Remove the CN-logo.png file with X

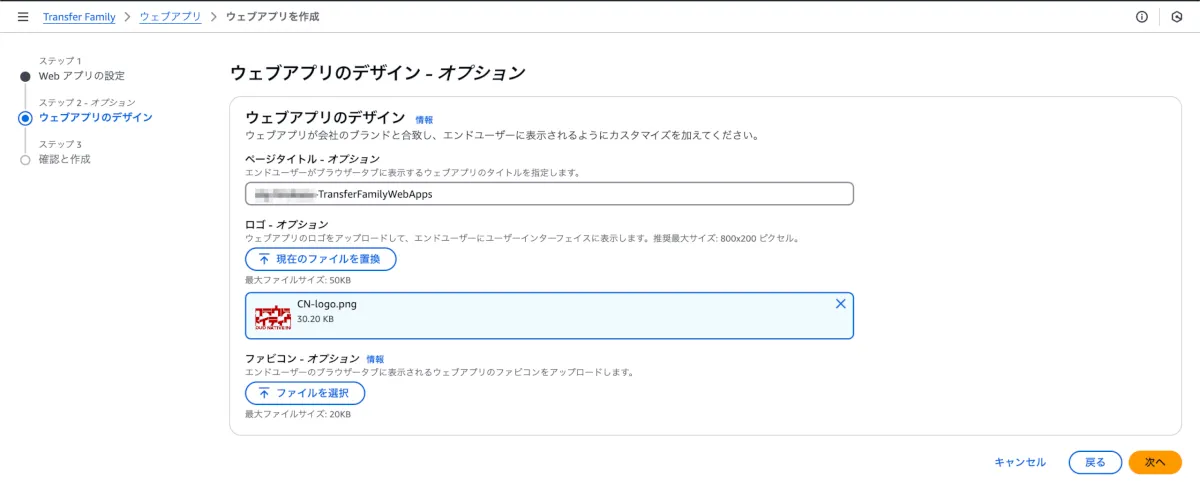pyautogui.click(x=840, y=304)
